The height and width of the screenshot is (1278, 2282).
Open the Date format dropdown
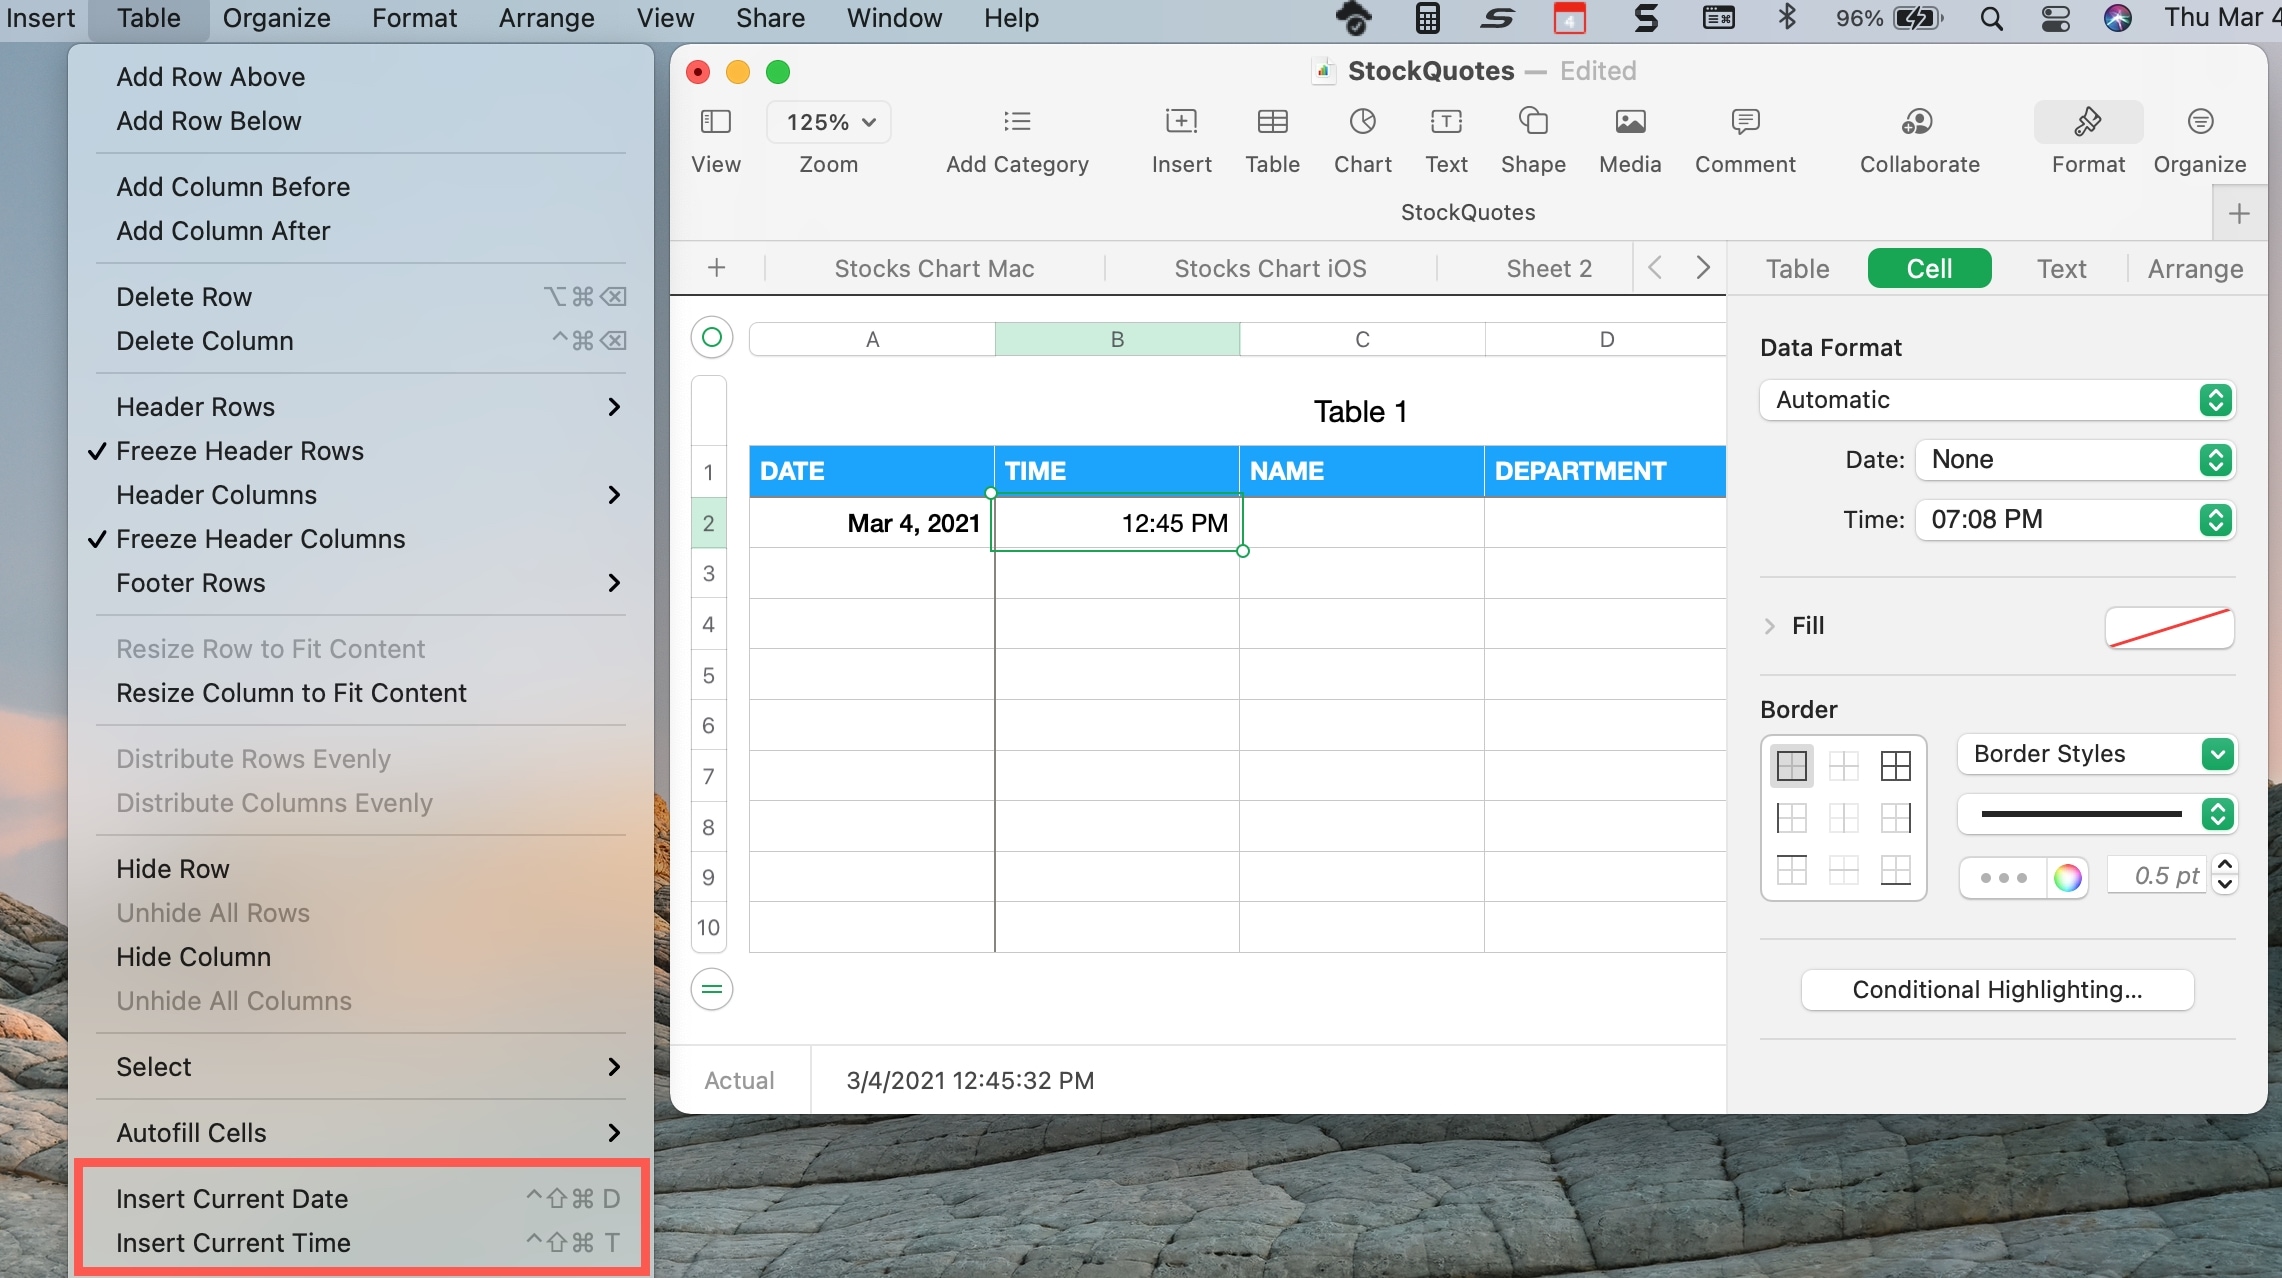point(2075,460)
